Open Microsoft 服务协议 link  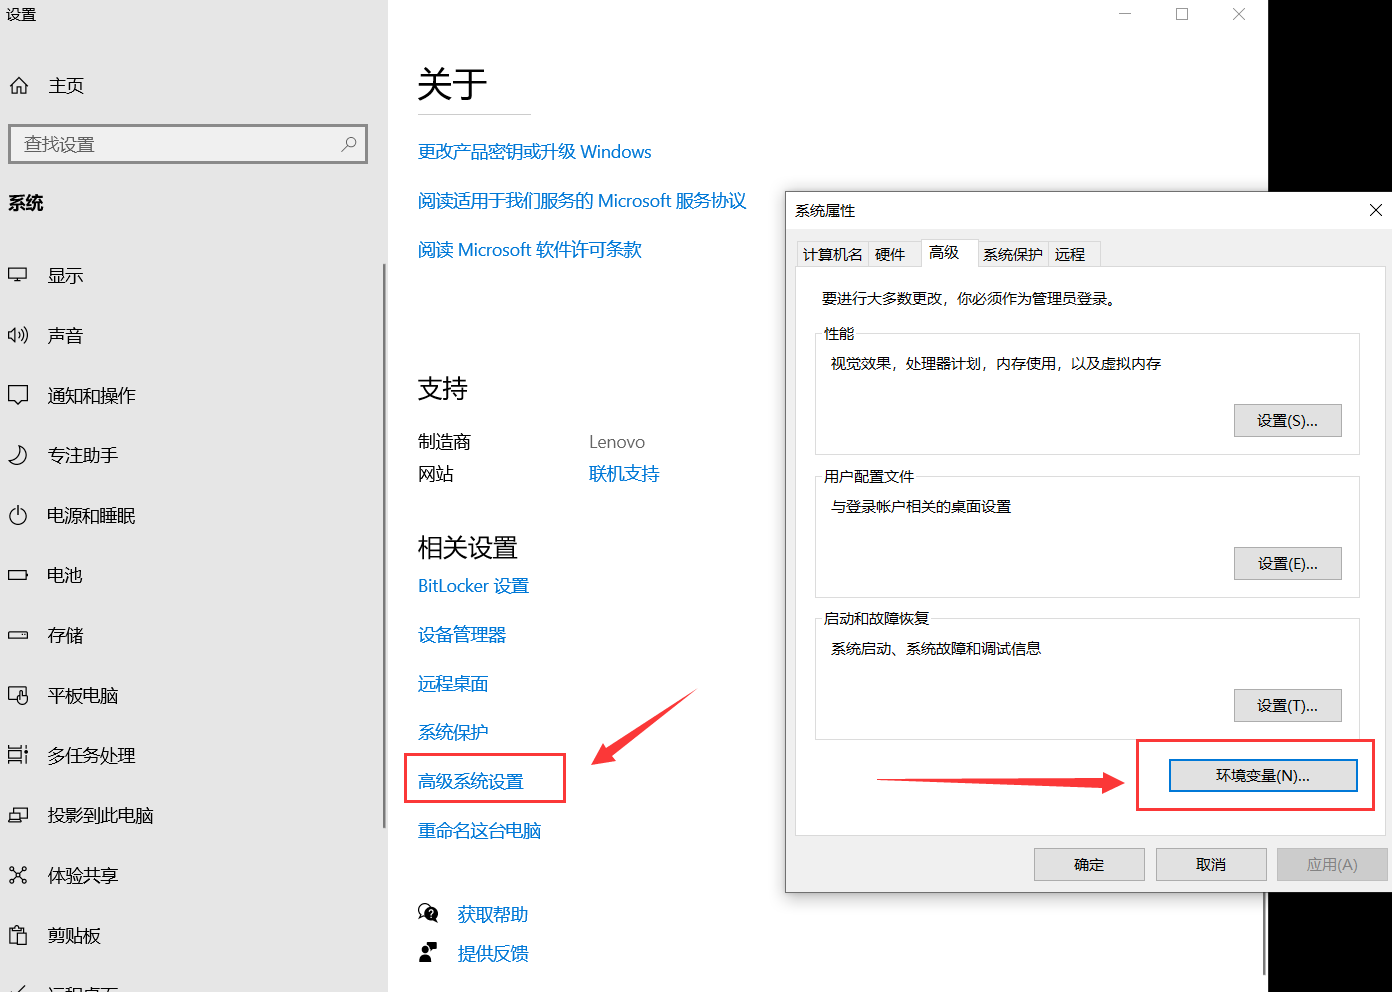[x=582, y=201]
